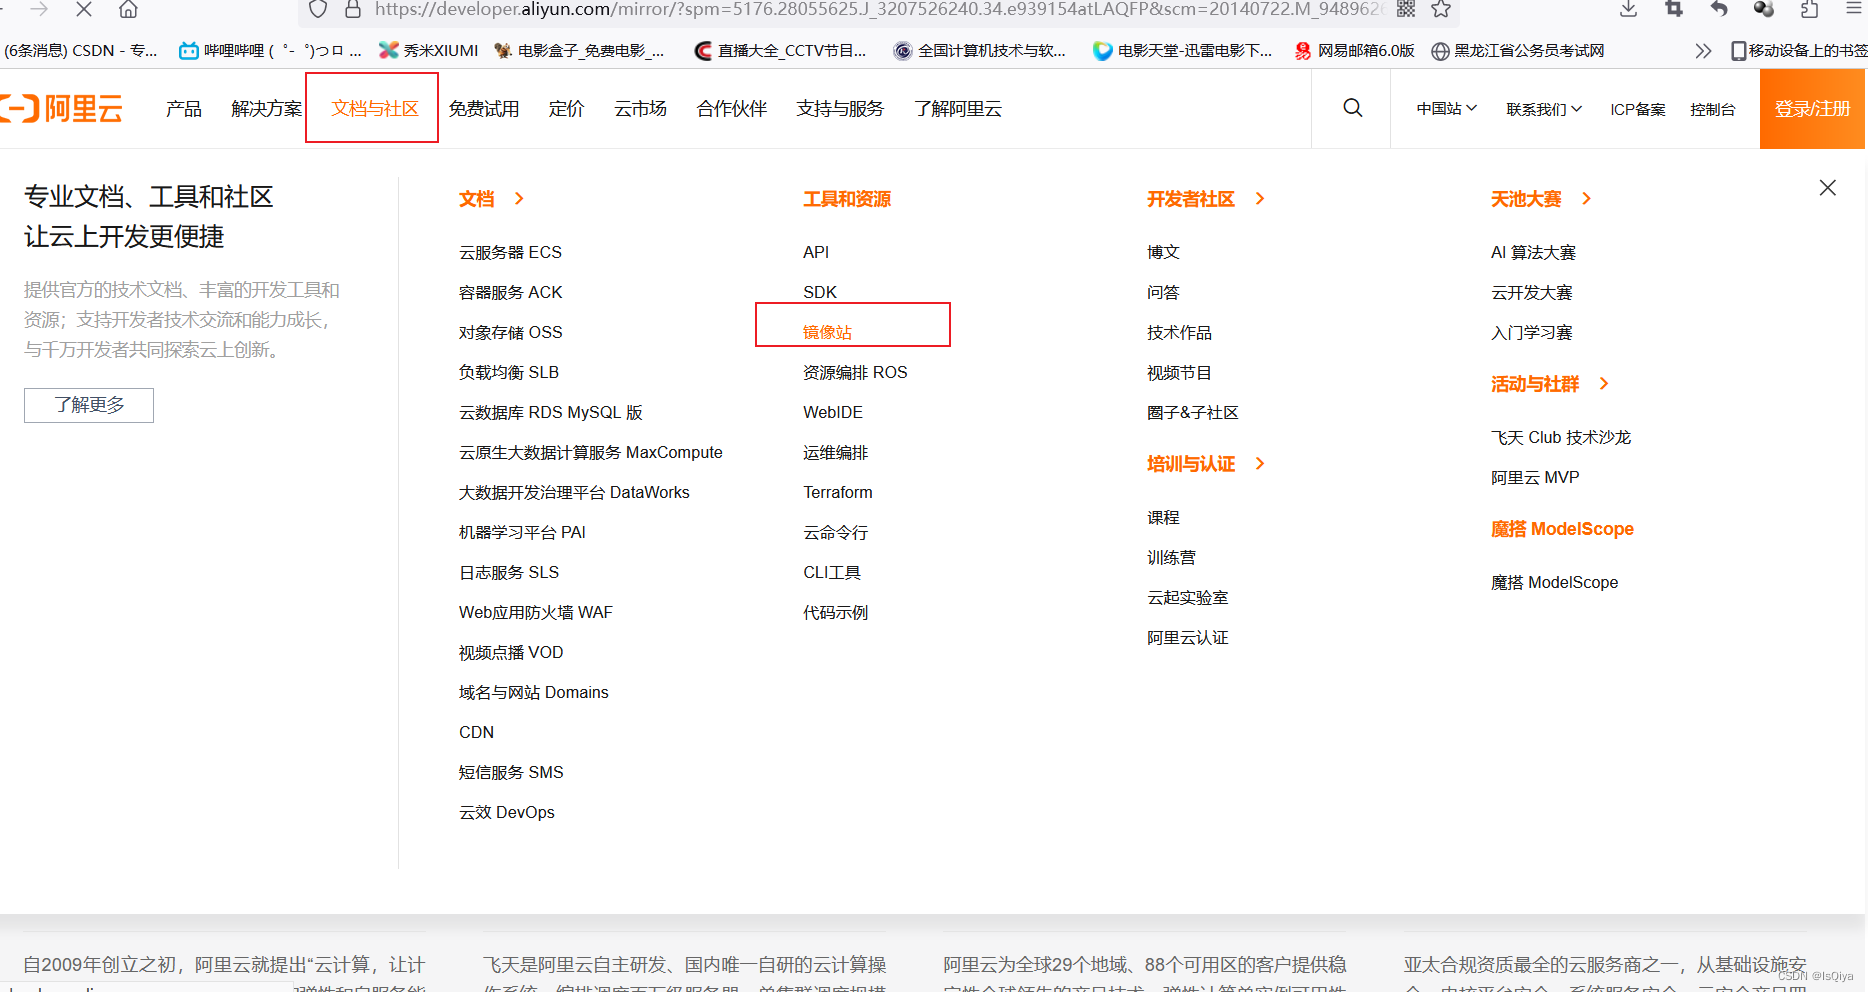This screenshot has height=992, width=1868.
Task: Click the 阿里云 logo
Action: tap(62, 108)
